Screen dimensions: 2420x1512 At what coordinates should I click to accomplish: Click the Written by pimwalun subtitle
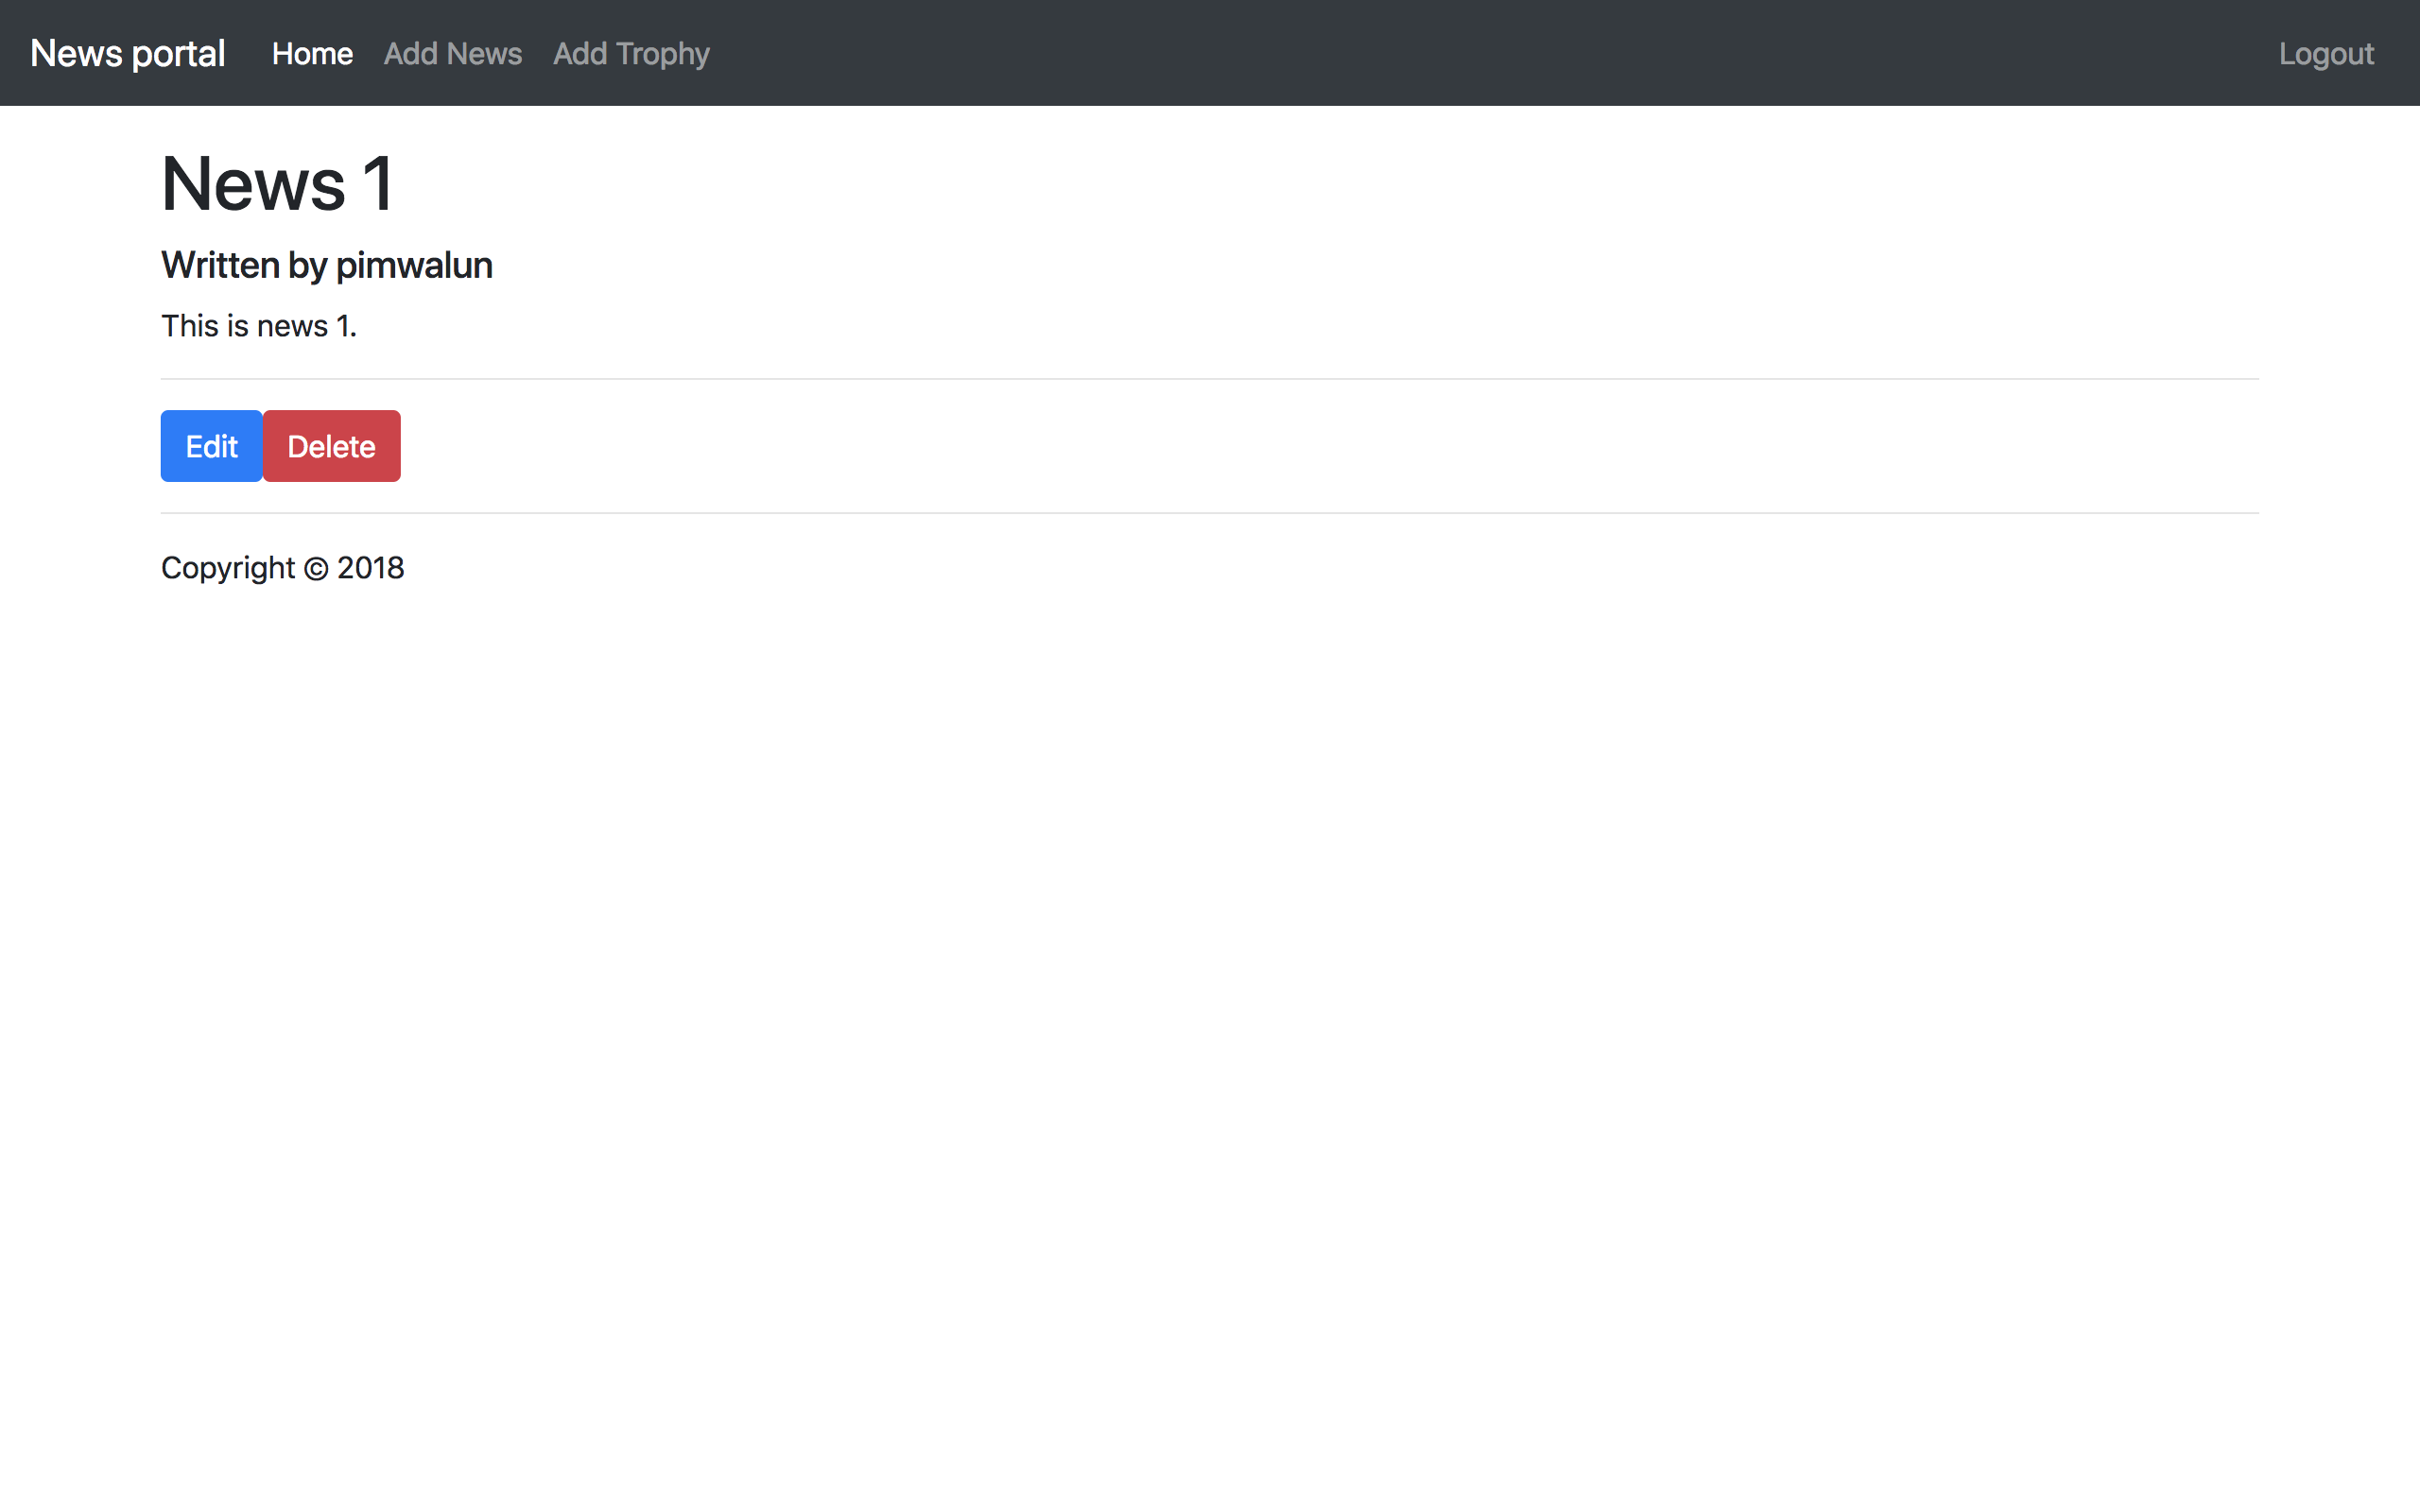[x=326, y=265]
